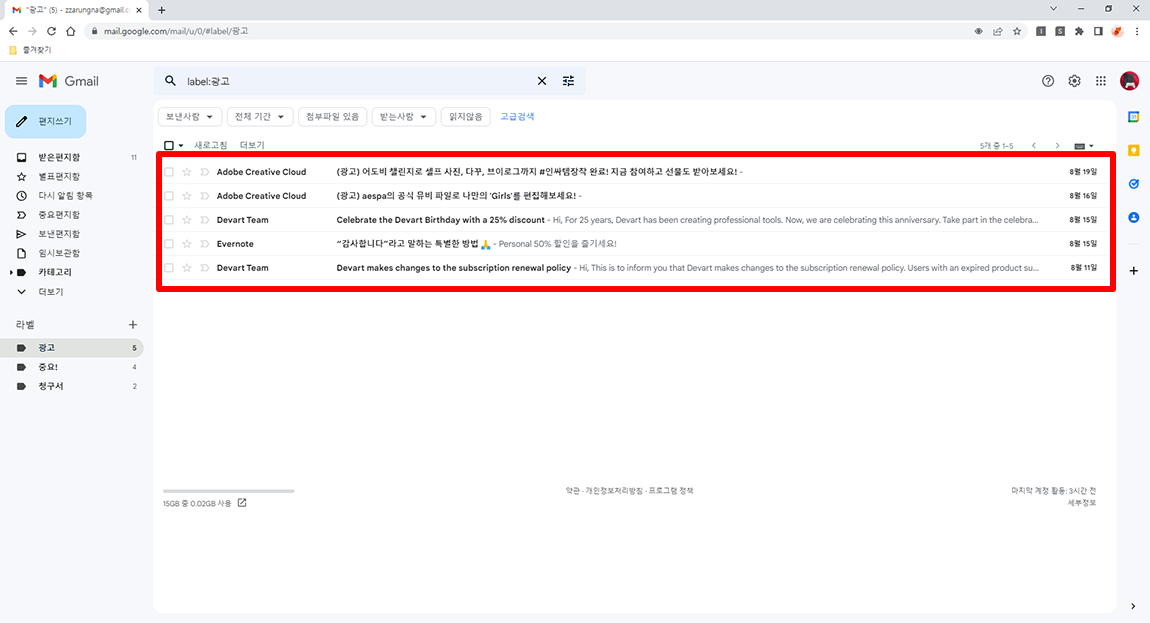
Task: Click 더보기 next to 새로고침
Action: (x=252, y=145)
